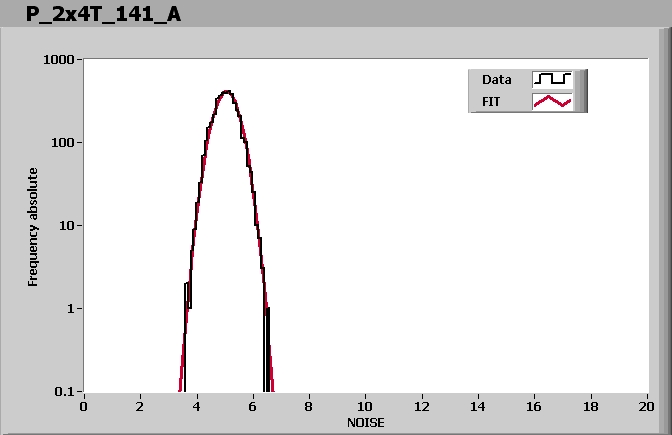This screenshot has height=435, width=672.
Task: Select the FIT label in plot legend
Action: pyautogui.click(x=492, y=101)
